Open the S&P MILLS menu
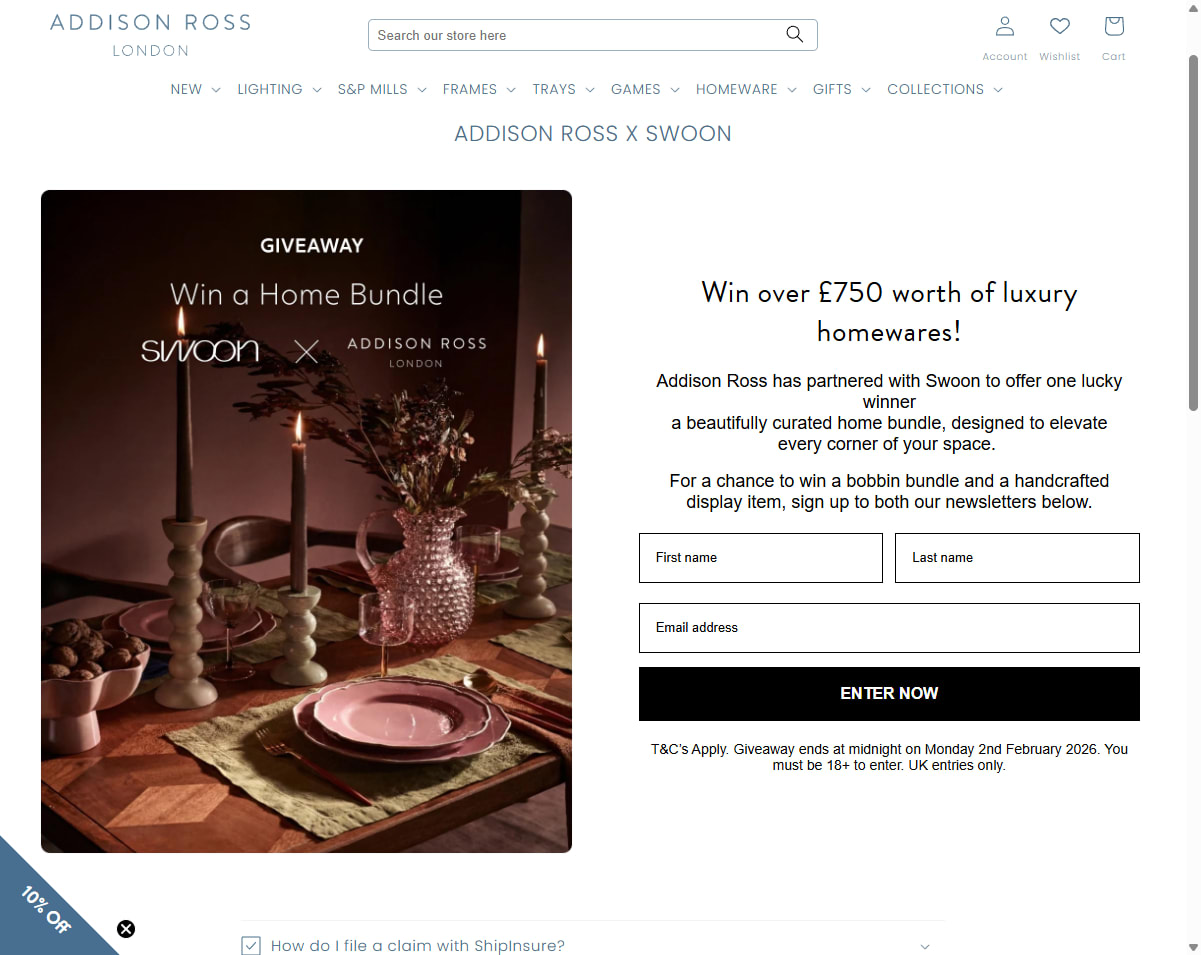This screenshot has width=1201, height=955. tap(382, 89)
